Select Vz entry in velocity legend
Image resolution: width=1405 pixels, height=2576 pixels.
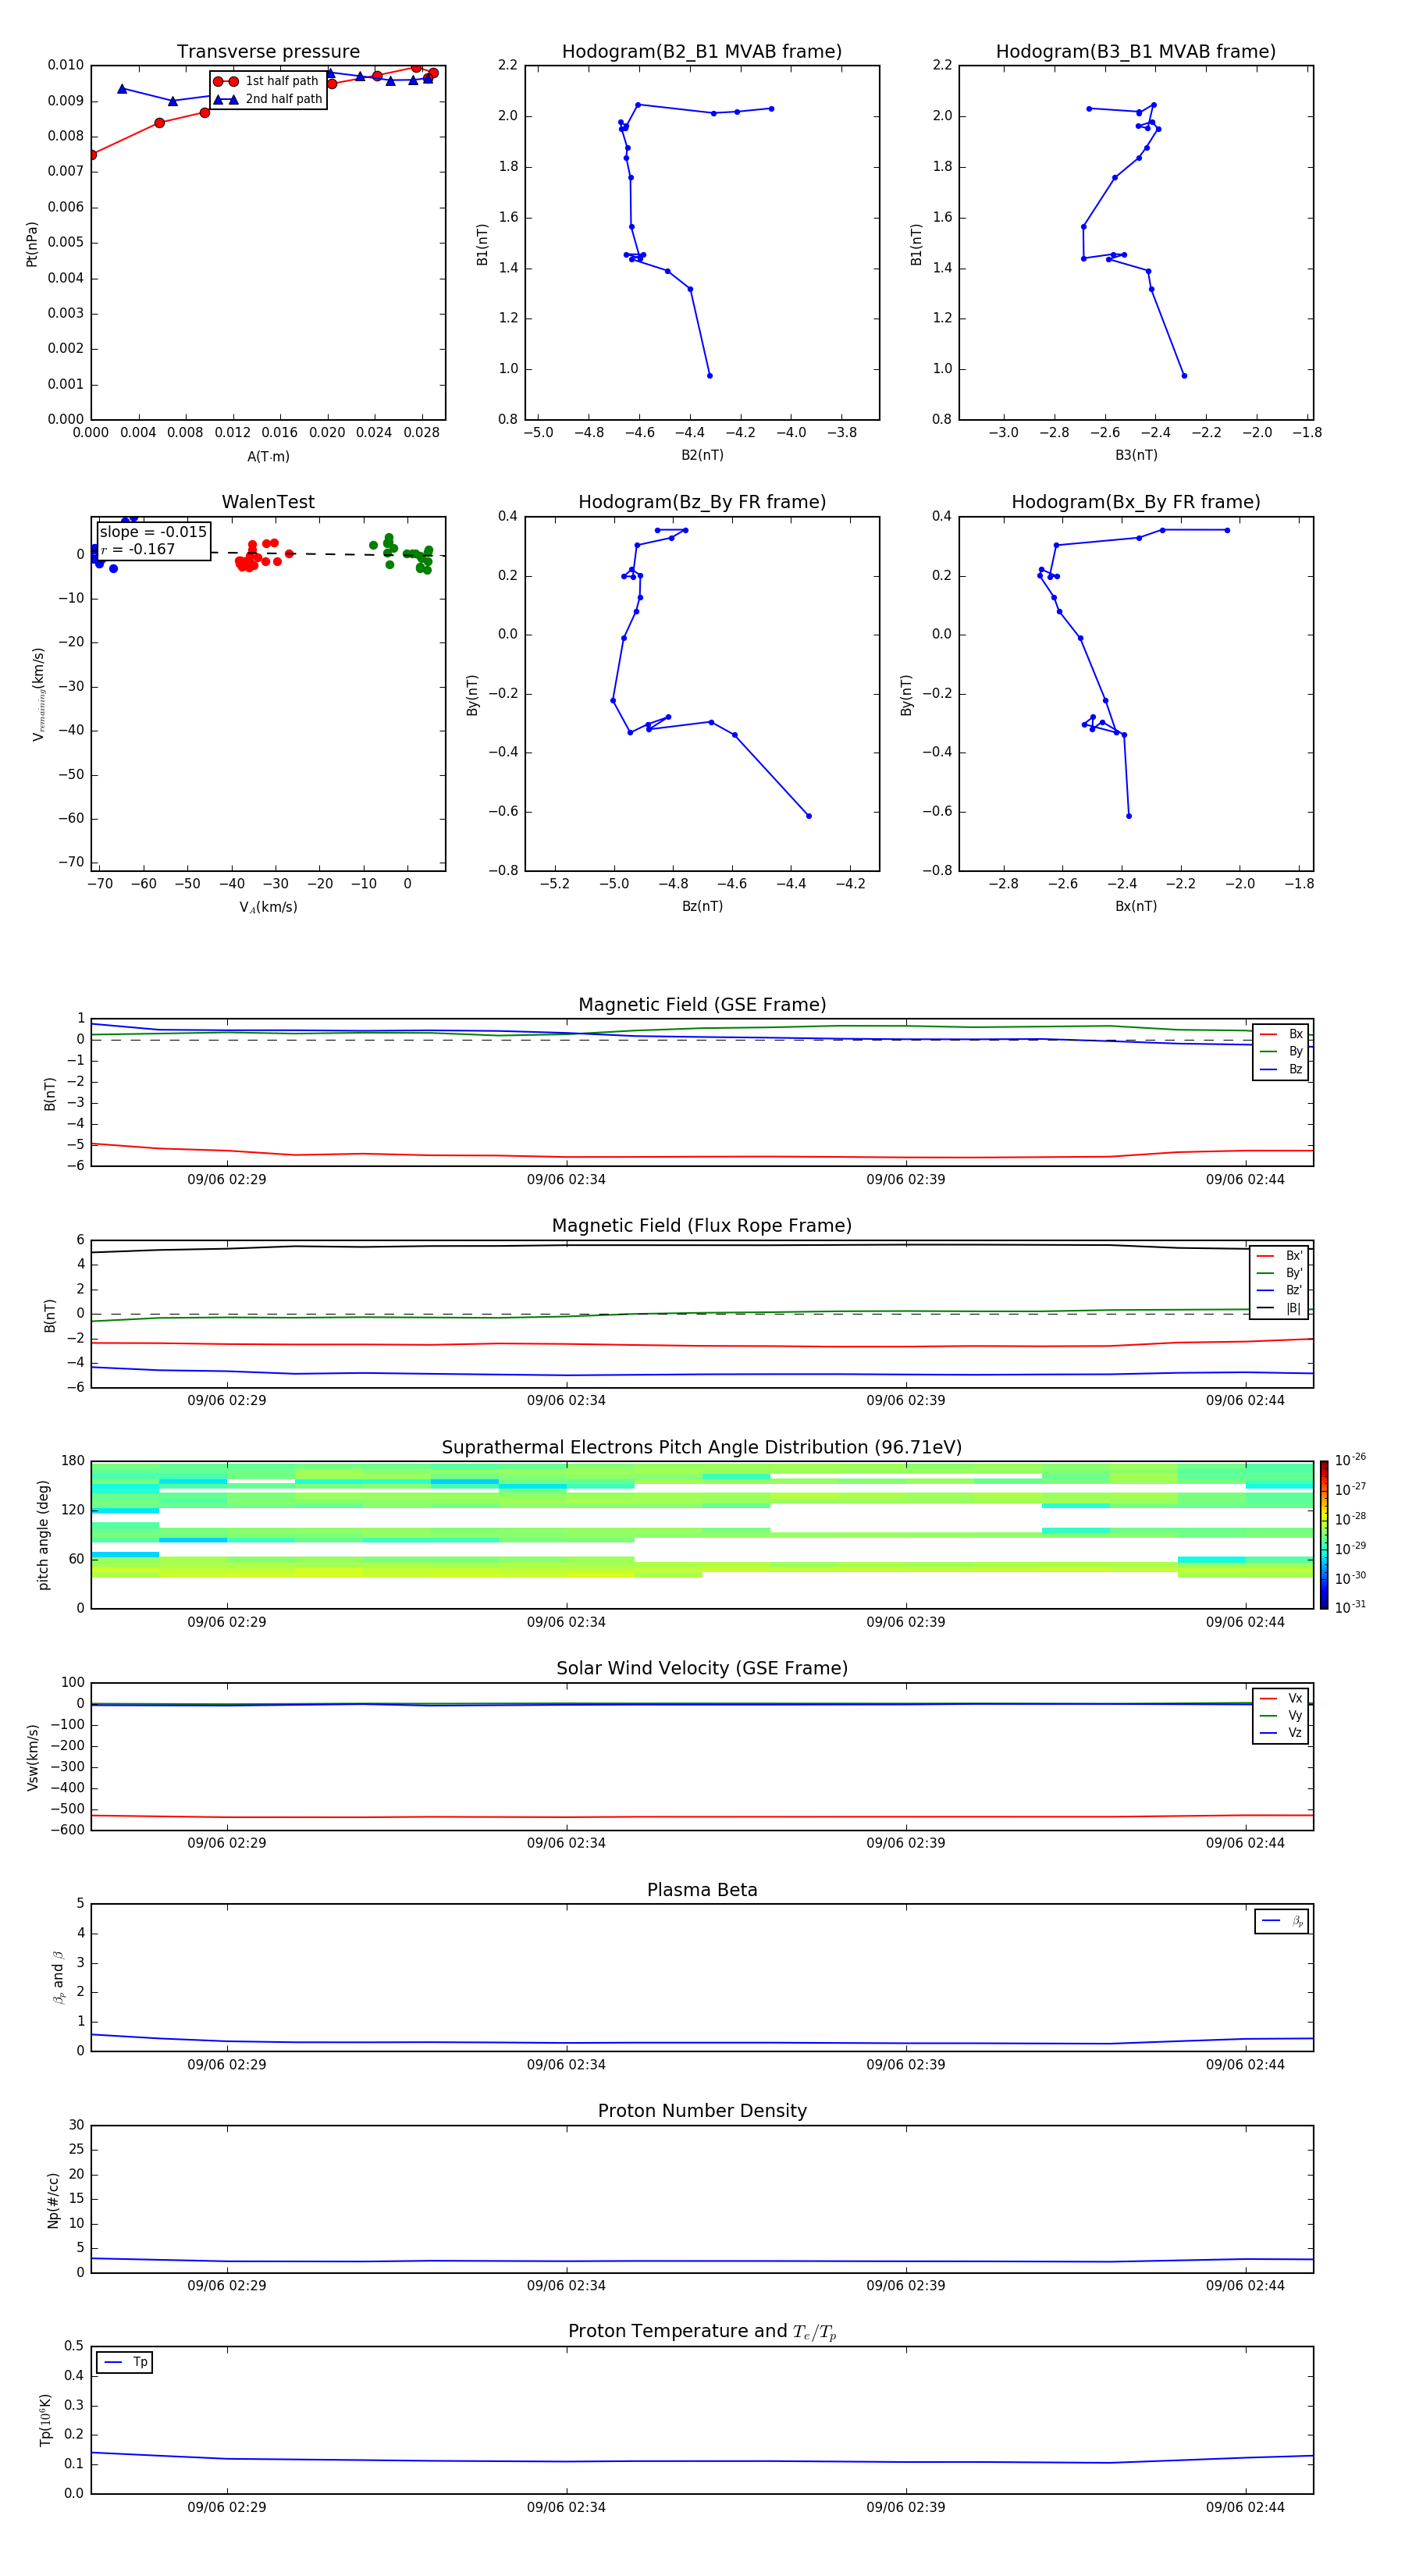point(1281,1732)
